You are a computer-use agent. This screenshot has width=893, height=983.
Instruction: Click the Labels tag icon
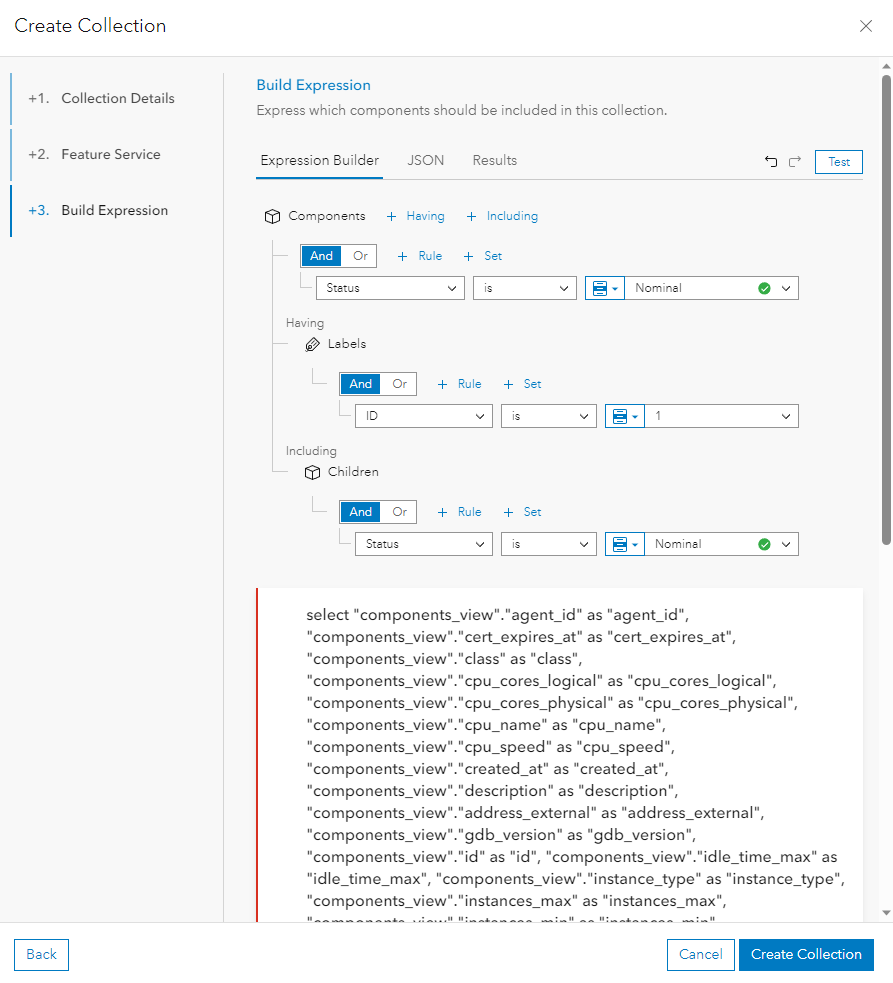click(x=313, y=344)
